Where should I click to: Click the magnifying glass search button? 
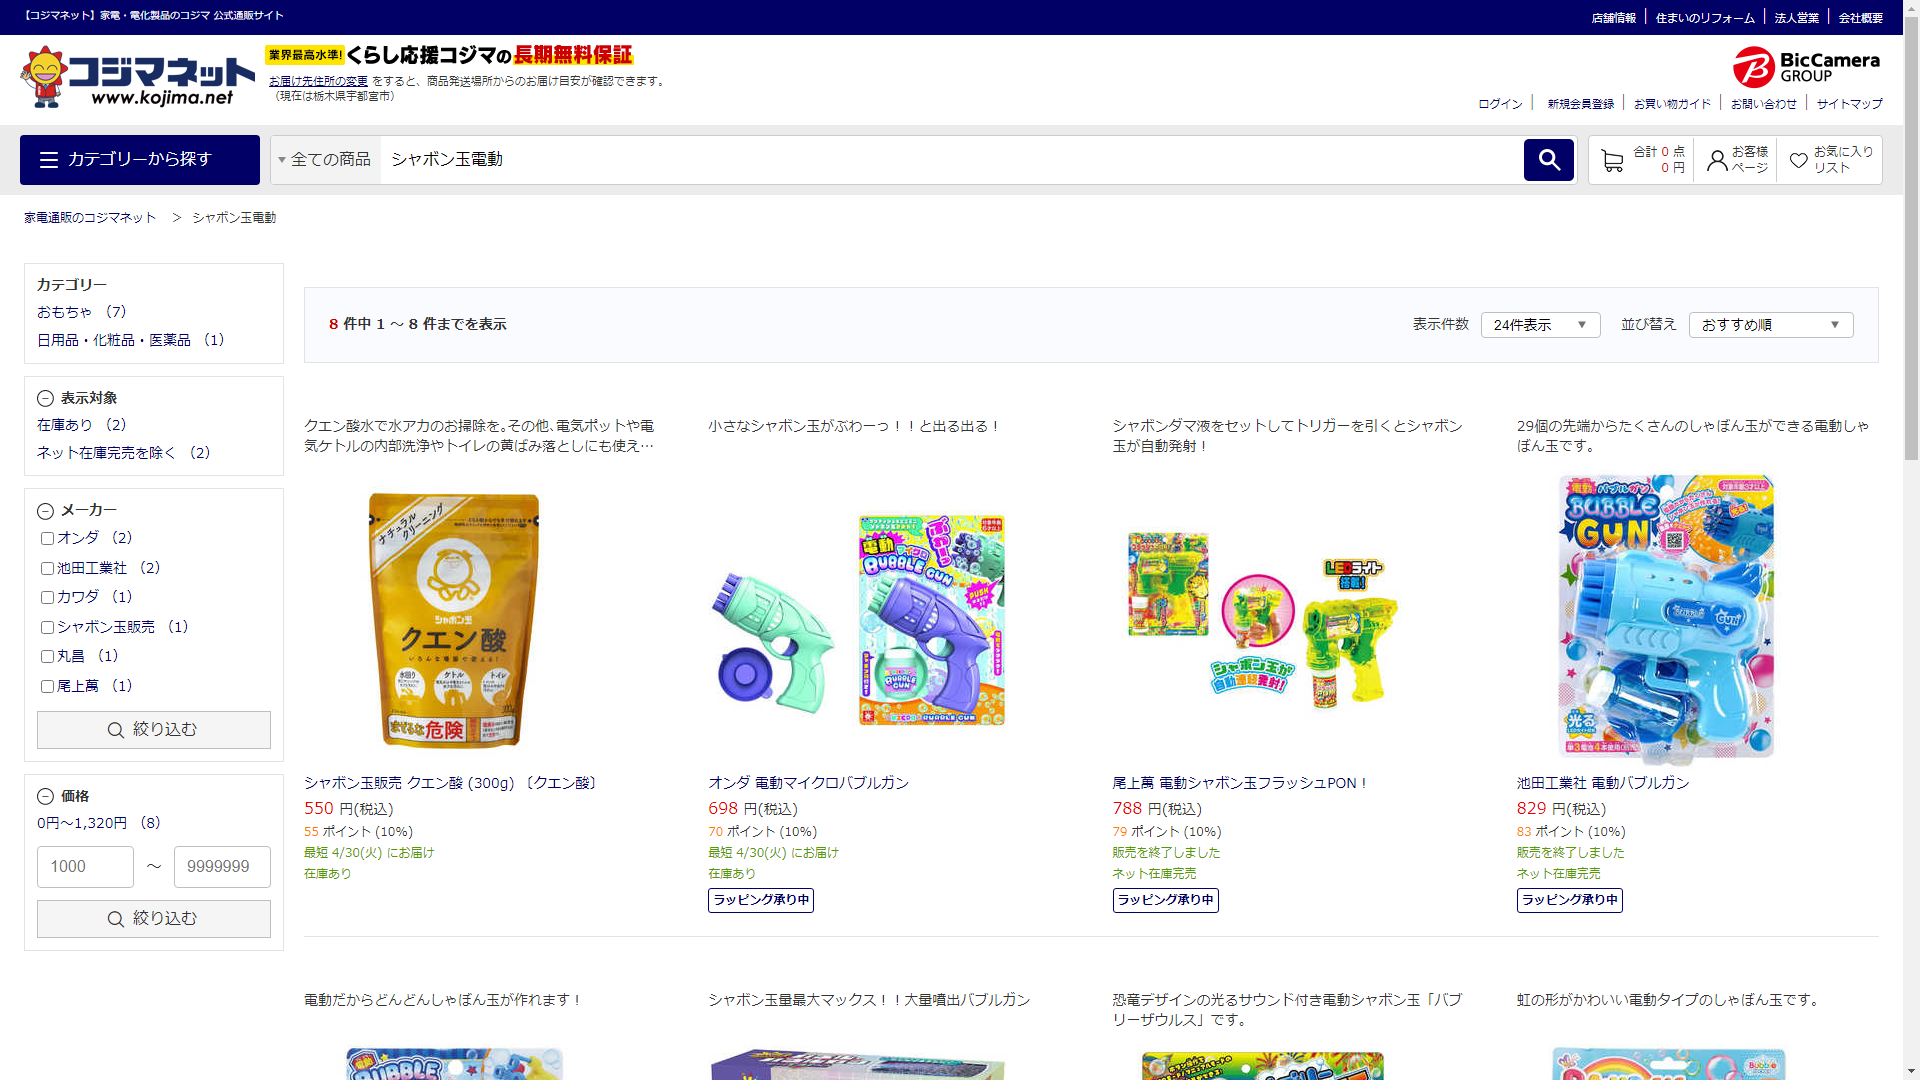[1548, 160]
